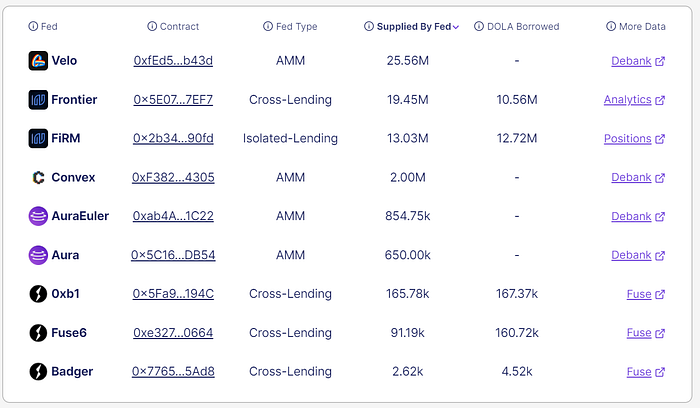Open Fuse link for Fuse6 row
The height and width of the screenshot is (408, 700).
pyautogui.click(x=639, y=333)
